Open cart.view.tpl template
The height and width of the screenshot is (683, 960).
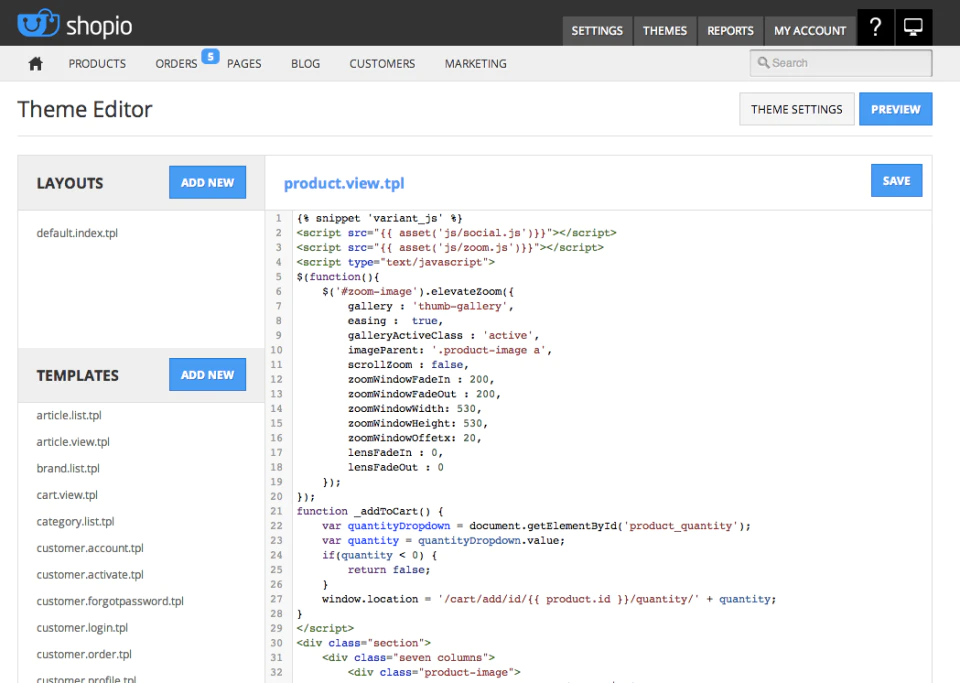(x=67, y=495)
